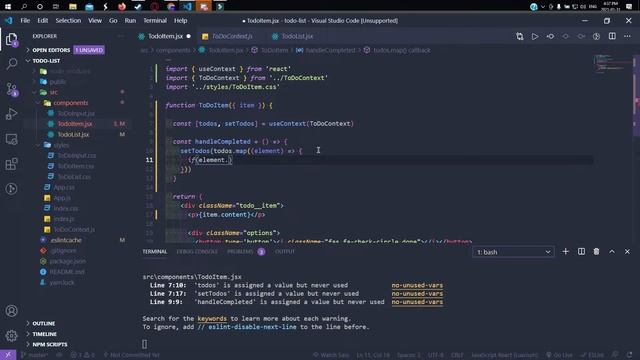Open the Selection menu
Viewport: 640px width, 360px height.
[68, 20]
